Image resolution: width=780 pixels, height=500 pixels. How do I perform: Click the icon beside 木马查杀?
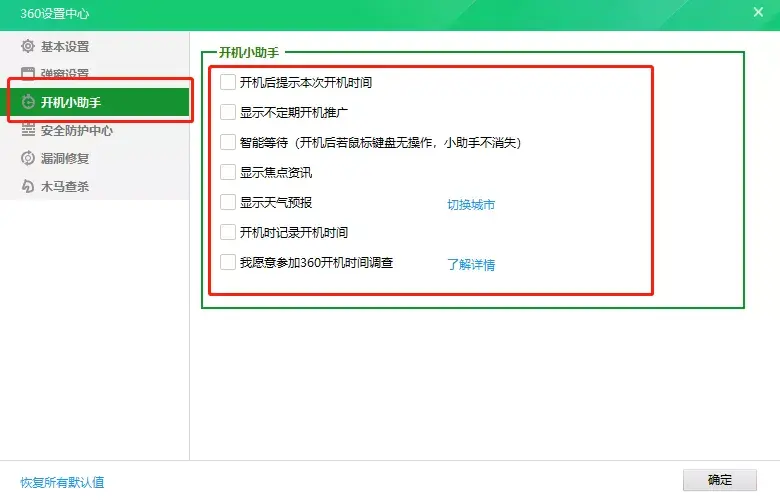pyautogui.click(x=28, y=187)
